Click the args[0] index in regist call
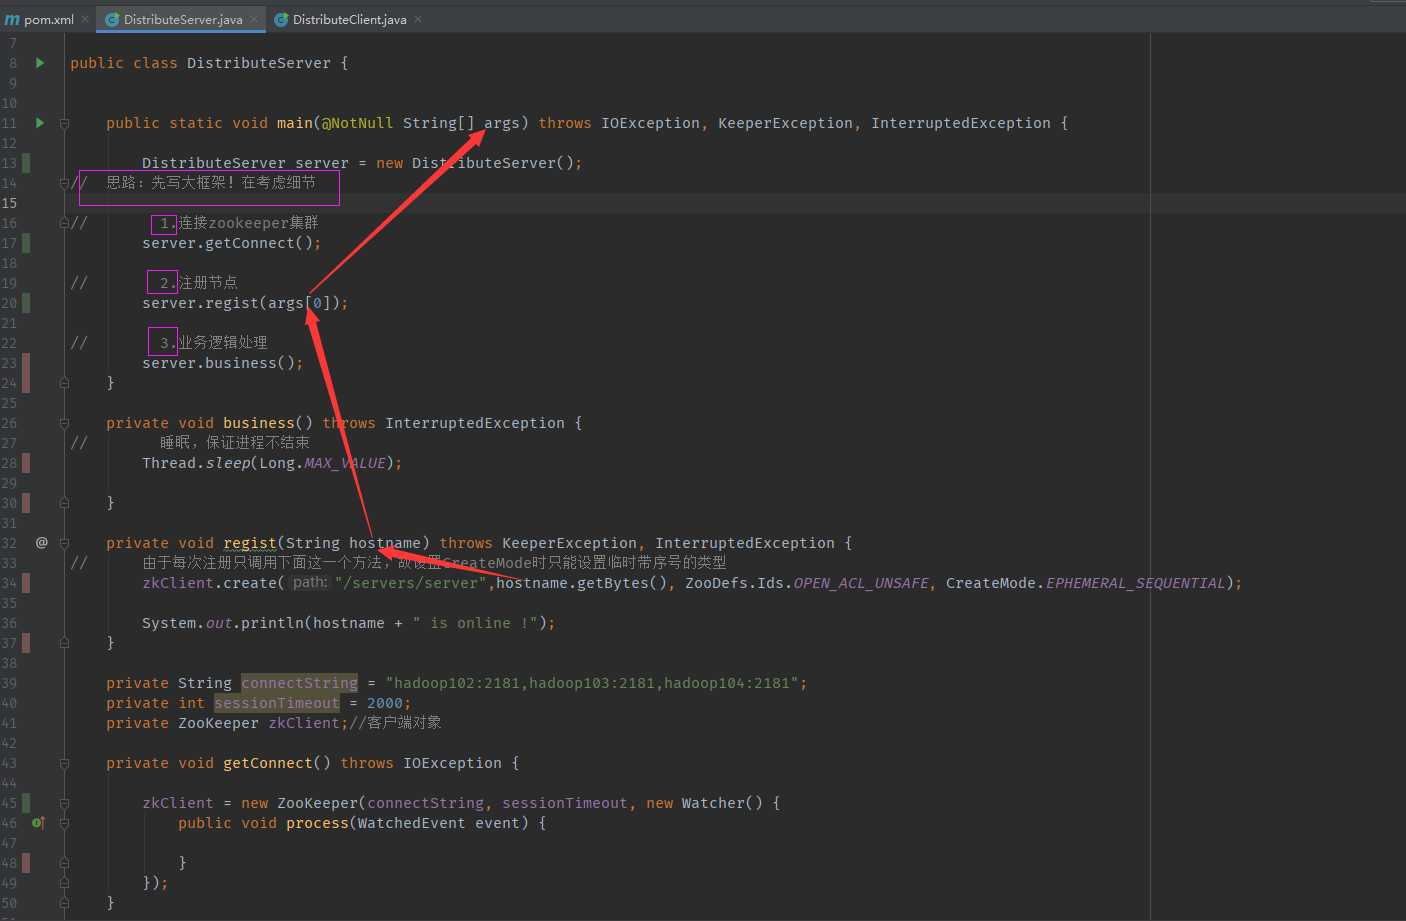The image size is (1406, 921). 318,302
